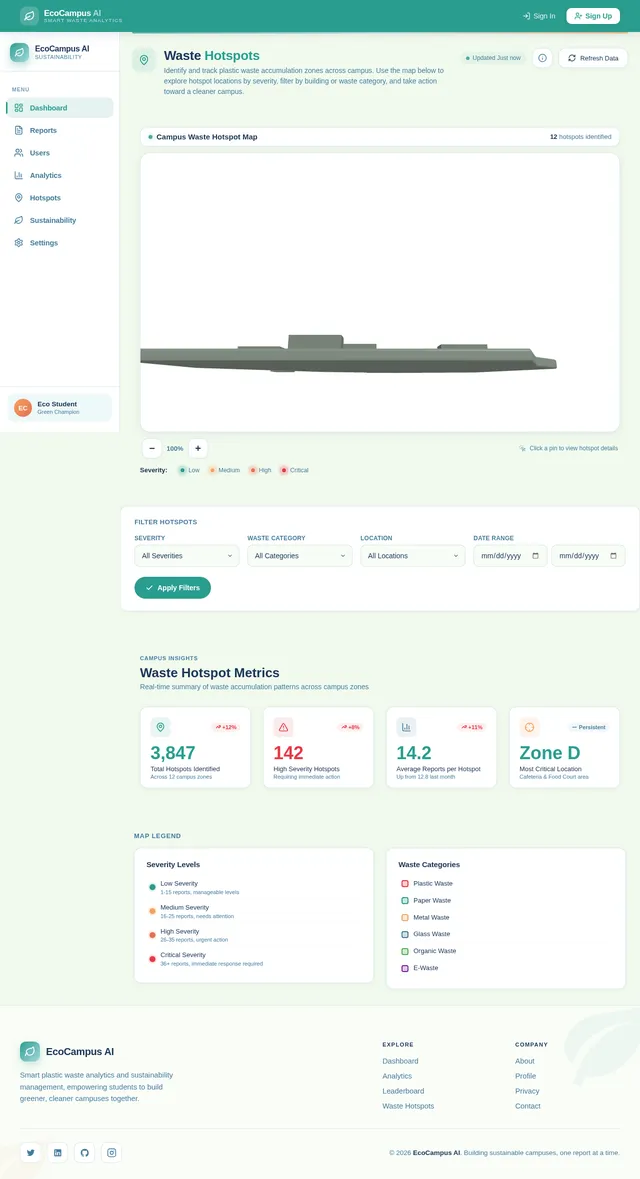Open Reports in the sidebar menu
The width and height of the screenshot is (640, 1179).
[x=59, y=130]
